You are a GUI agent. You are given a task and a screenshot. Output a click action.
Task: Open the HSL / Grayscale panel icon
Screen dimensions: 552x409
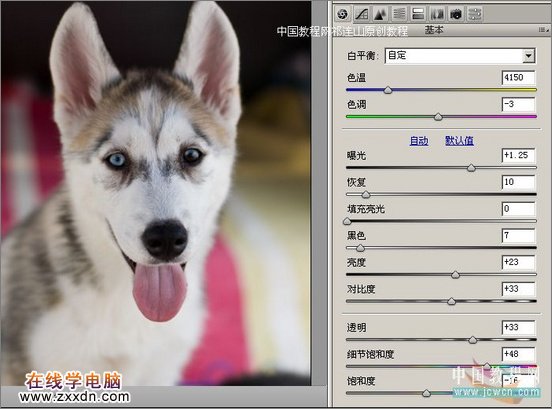coord(399,14)
